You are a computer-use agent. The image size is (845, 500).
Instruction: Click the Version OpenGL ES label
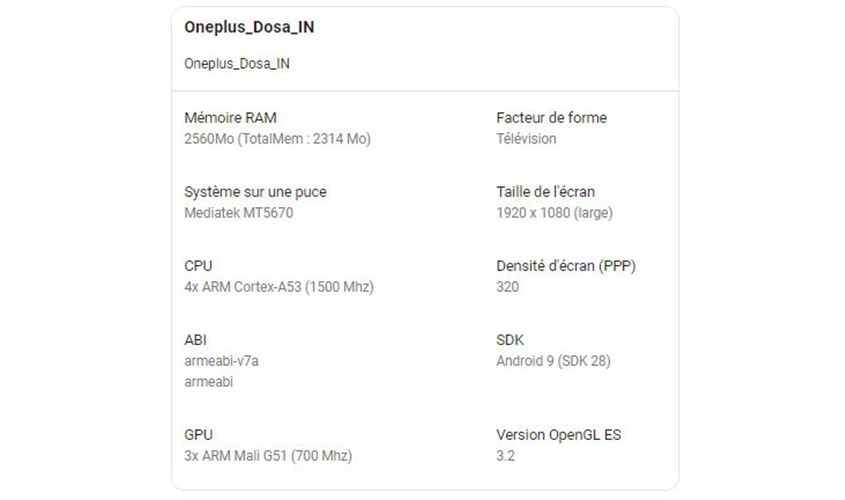point(558,435)
